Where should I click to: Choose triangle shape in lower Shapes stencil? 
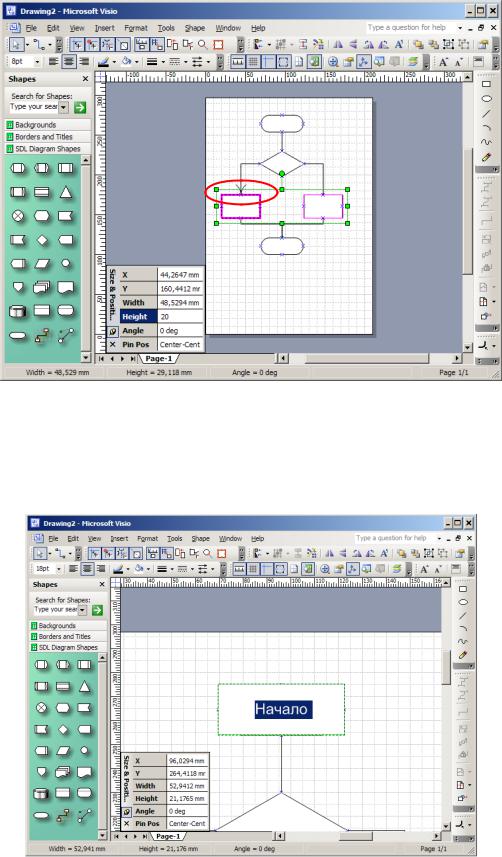tap(84, 686)
